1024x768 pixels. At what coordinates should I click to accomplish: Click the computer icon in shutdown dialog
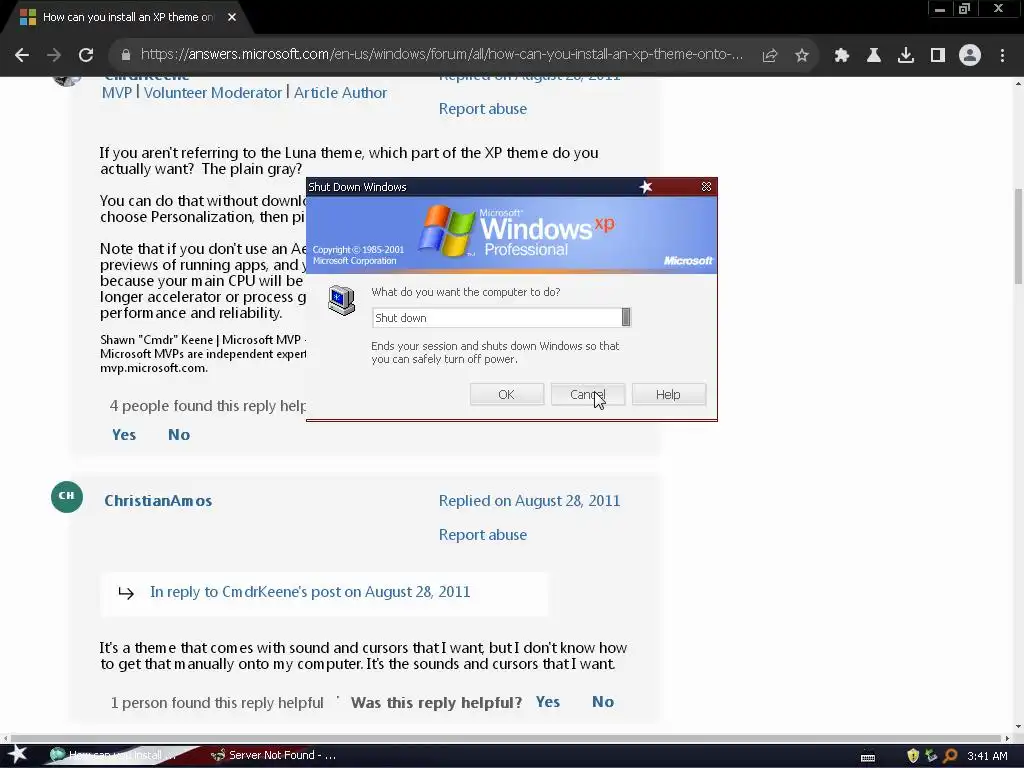coord(342,300)
